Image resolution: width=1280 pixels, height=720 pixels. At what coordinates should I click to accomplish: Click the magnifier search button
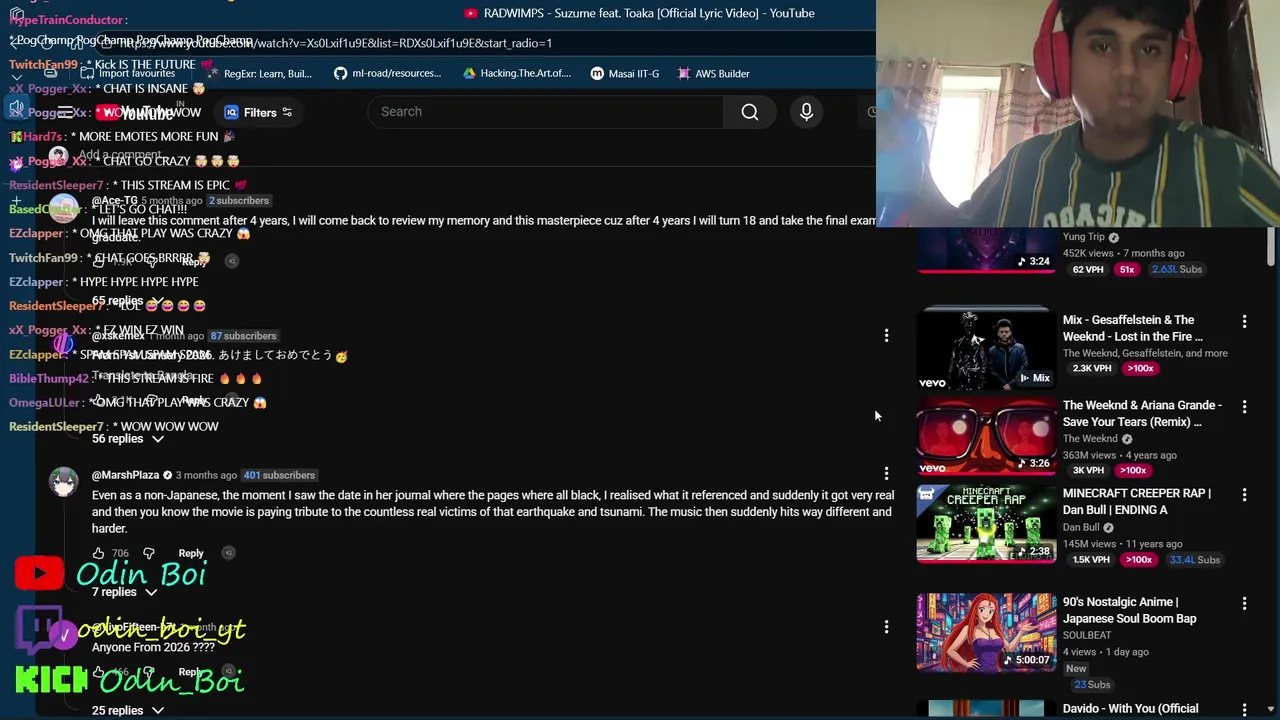pos(749,112)
